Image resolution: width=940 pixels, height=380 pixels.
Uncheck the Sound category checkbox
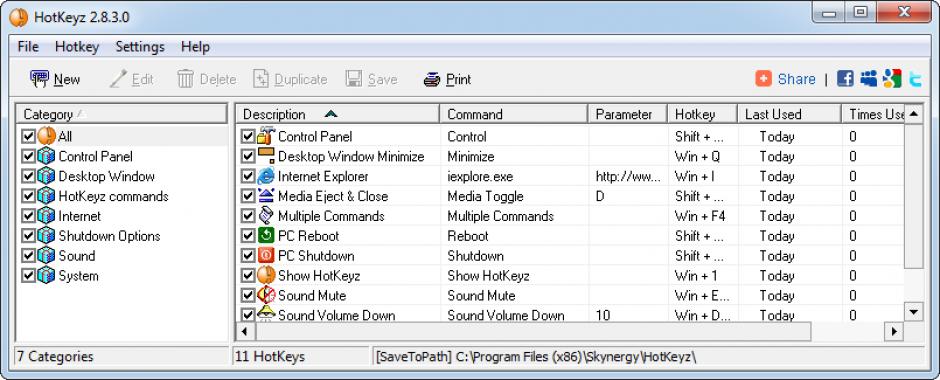point(28,255)
